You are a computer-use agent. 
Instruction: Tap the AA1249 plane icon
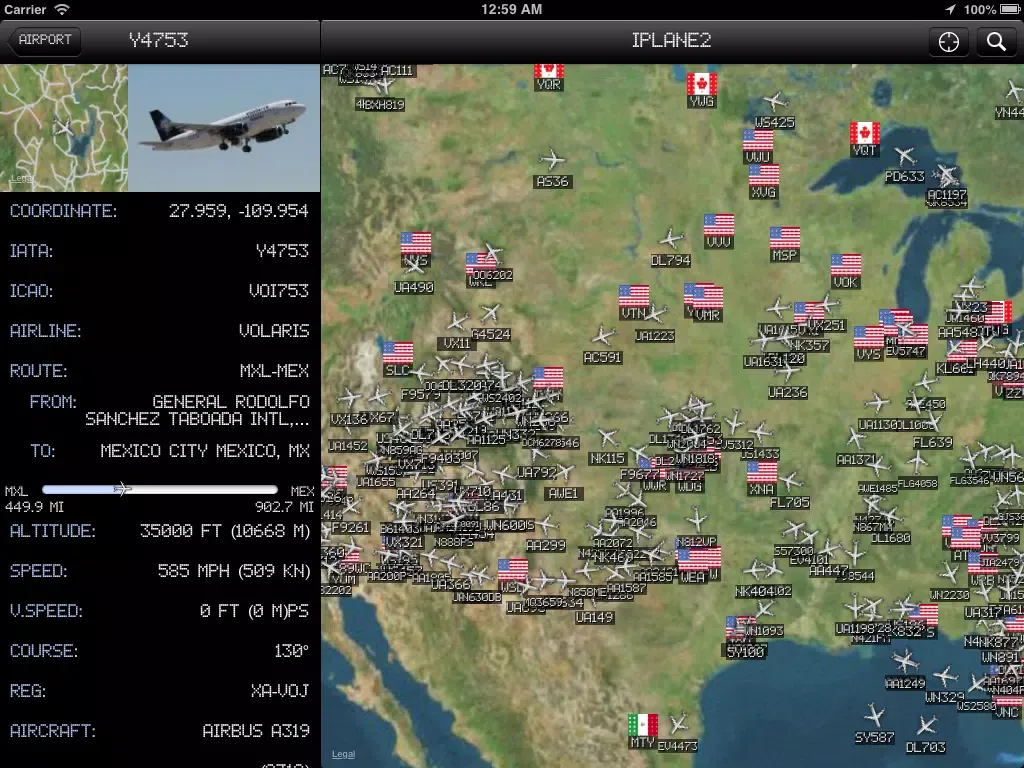(905, 662)
